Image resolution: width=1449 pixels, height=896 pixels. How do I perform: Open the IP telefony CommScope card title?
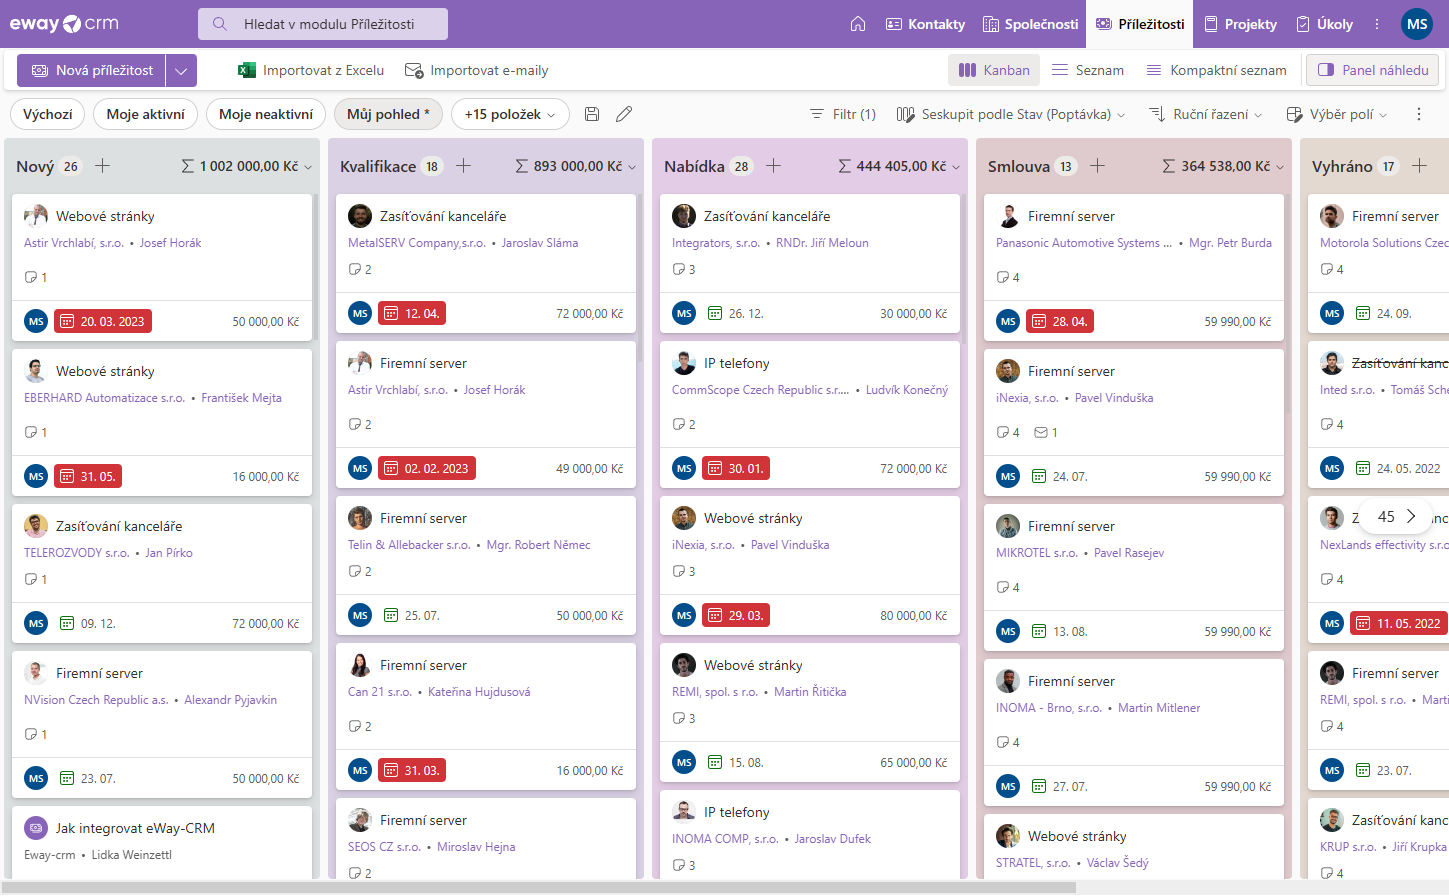pyautogui.click(x=737, y=363)
